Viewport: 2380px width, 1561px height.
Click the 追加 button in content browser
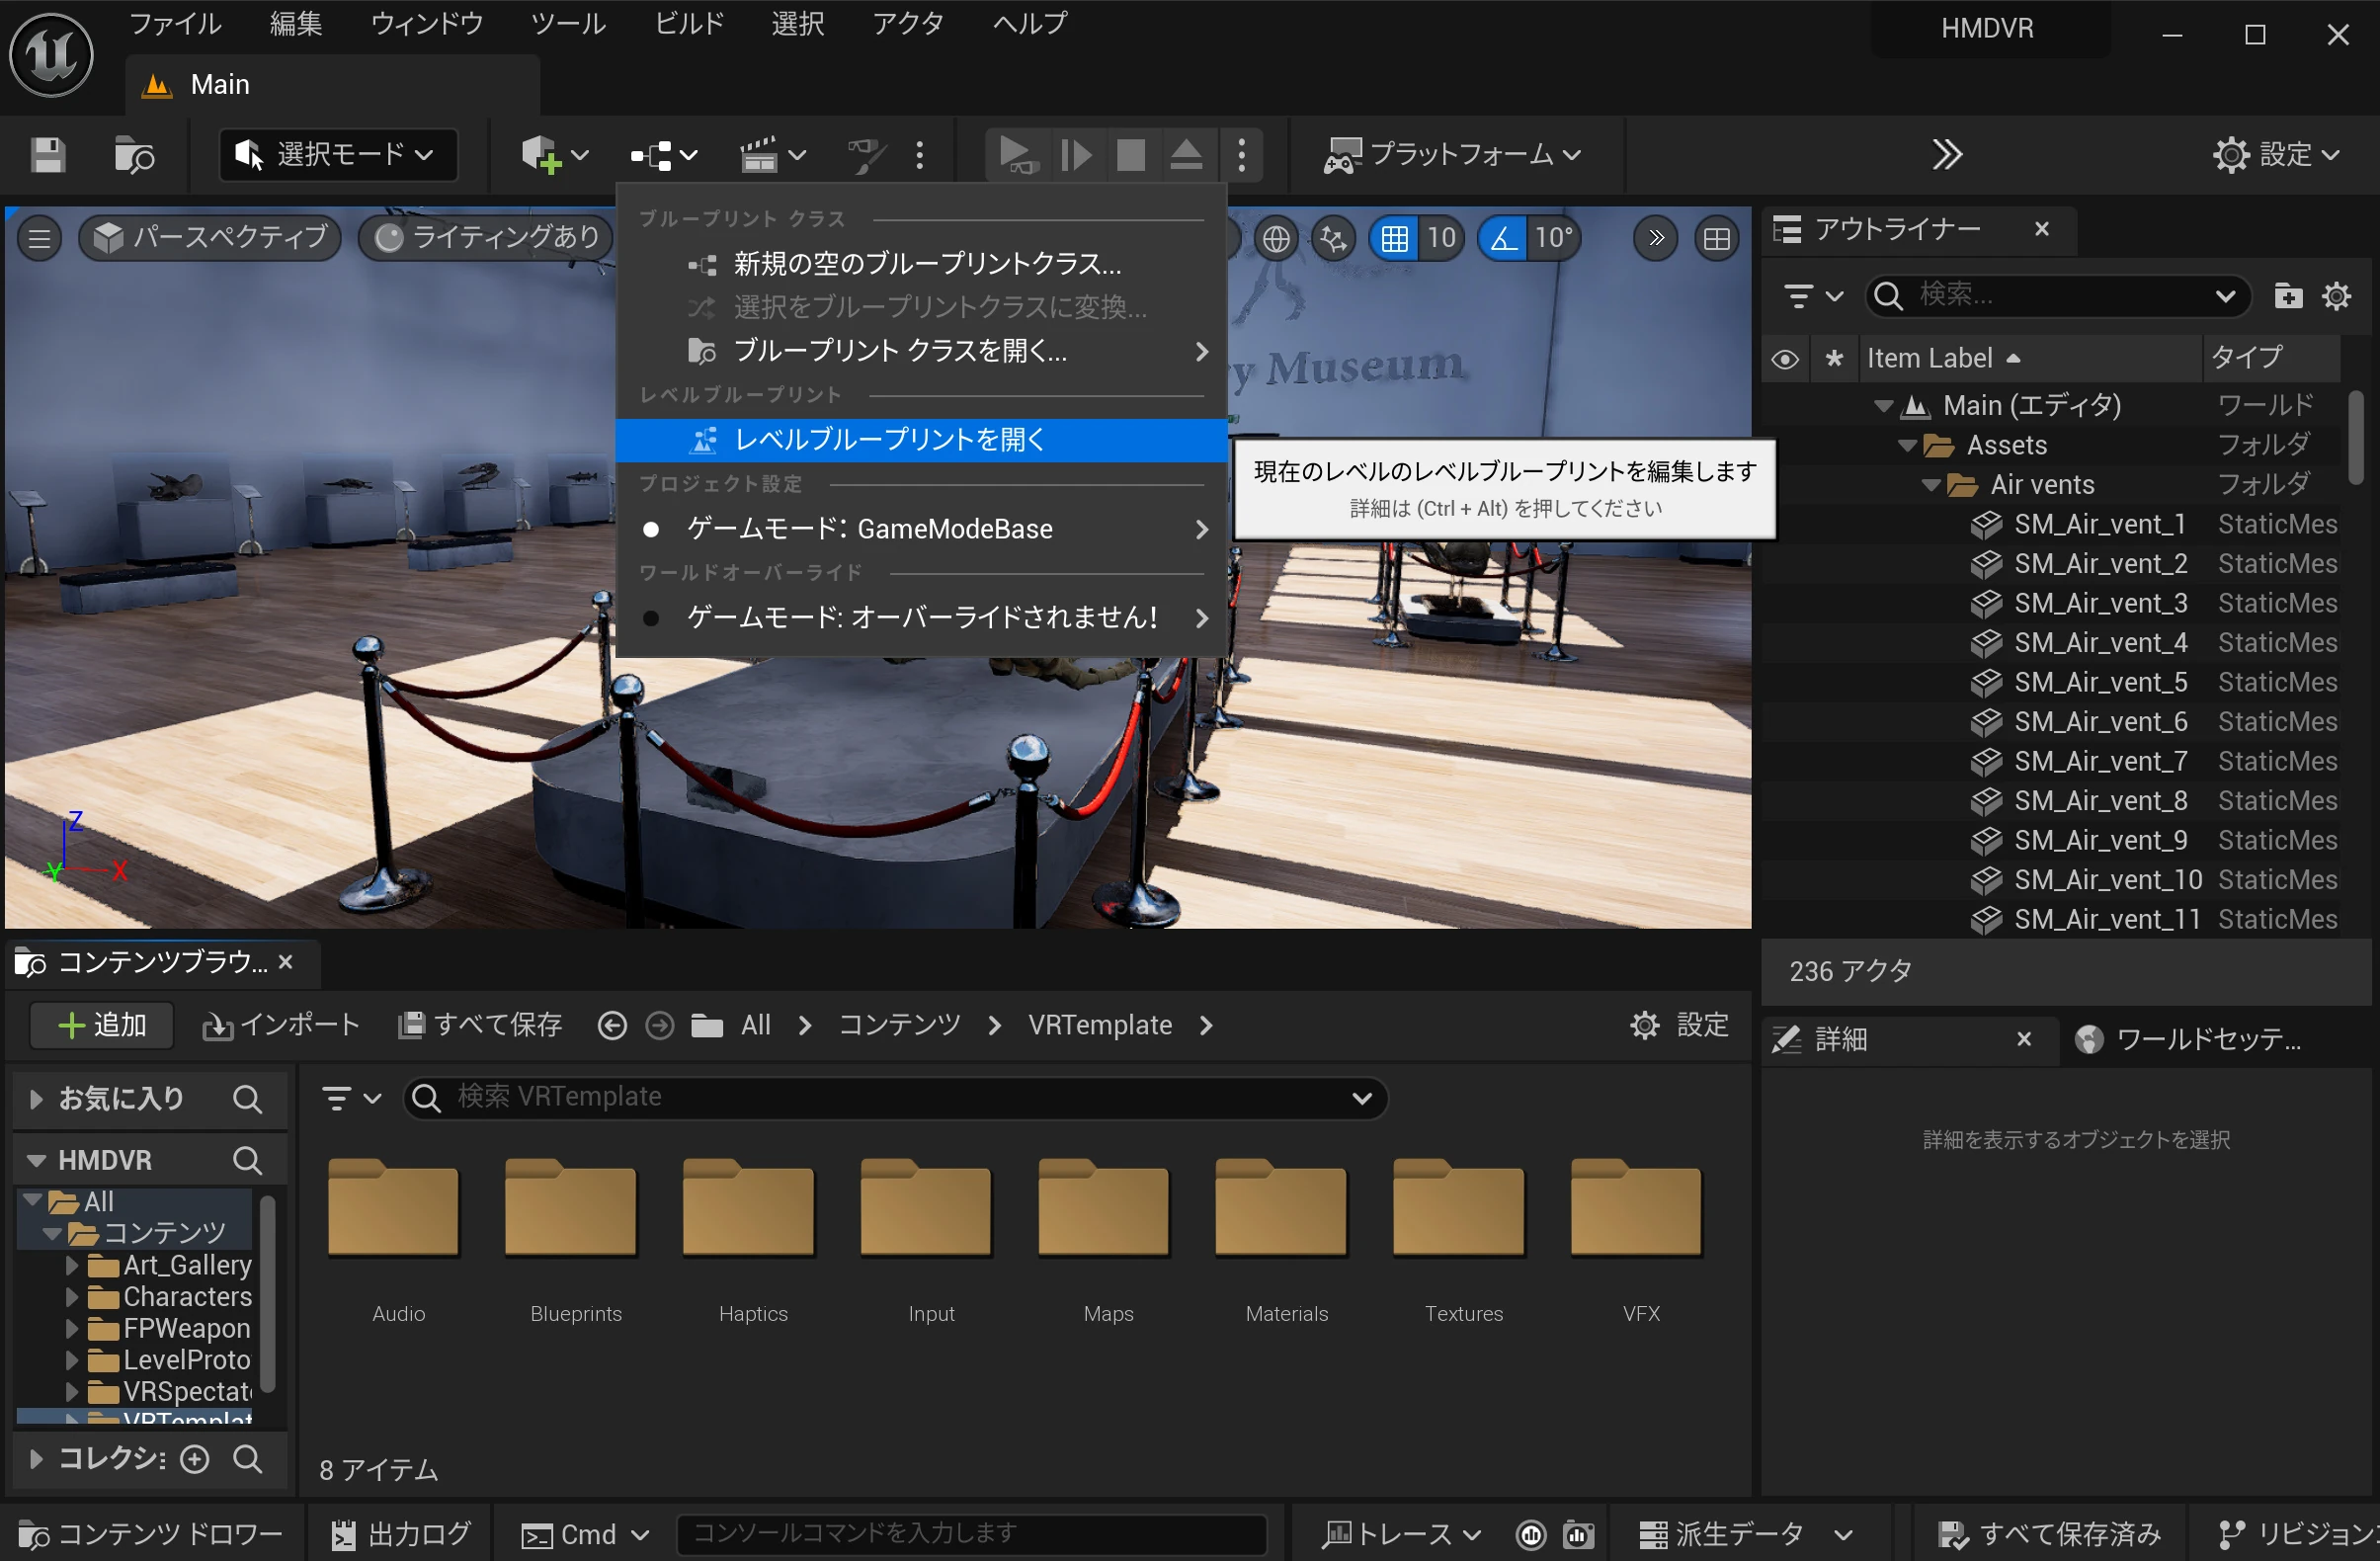pyautogui.click(x=102, y=1025)
